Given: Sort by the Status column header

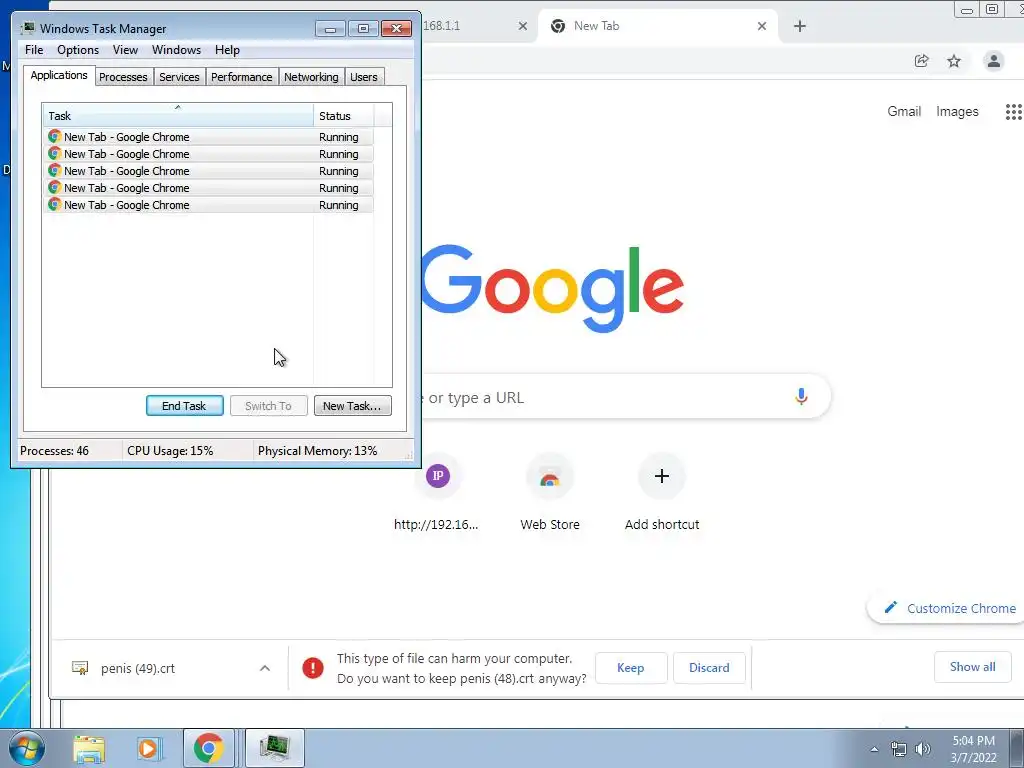Looking at the screenshot, I should click(344, 115).
